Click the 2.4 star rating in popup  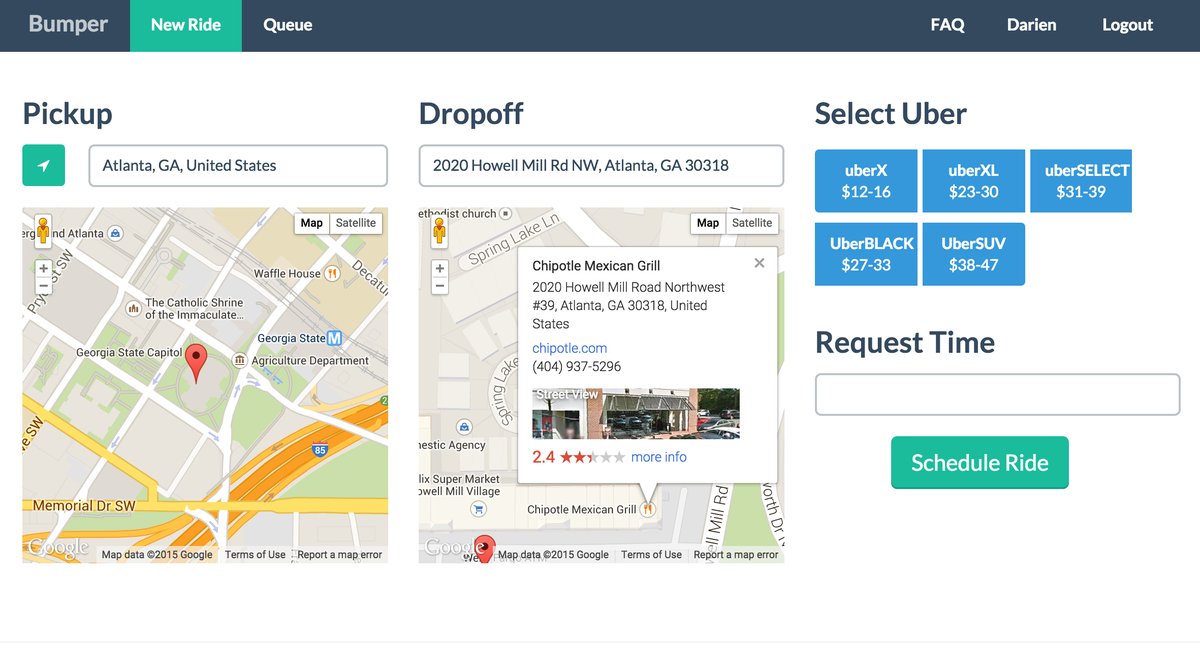coord(578,457)
